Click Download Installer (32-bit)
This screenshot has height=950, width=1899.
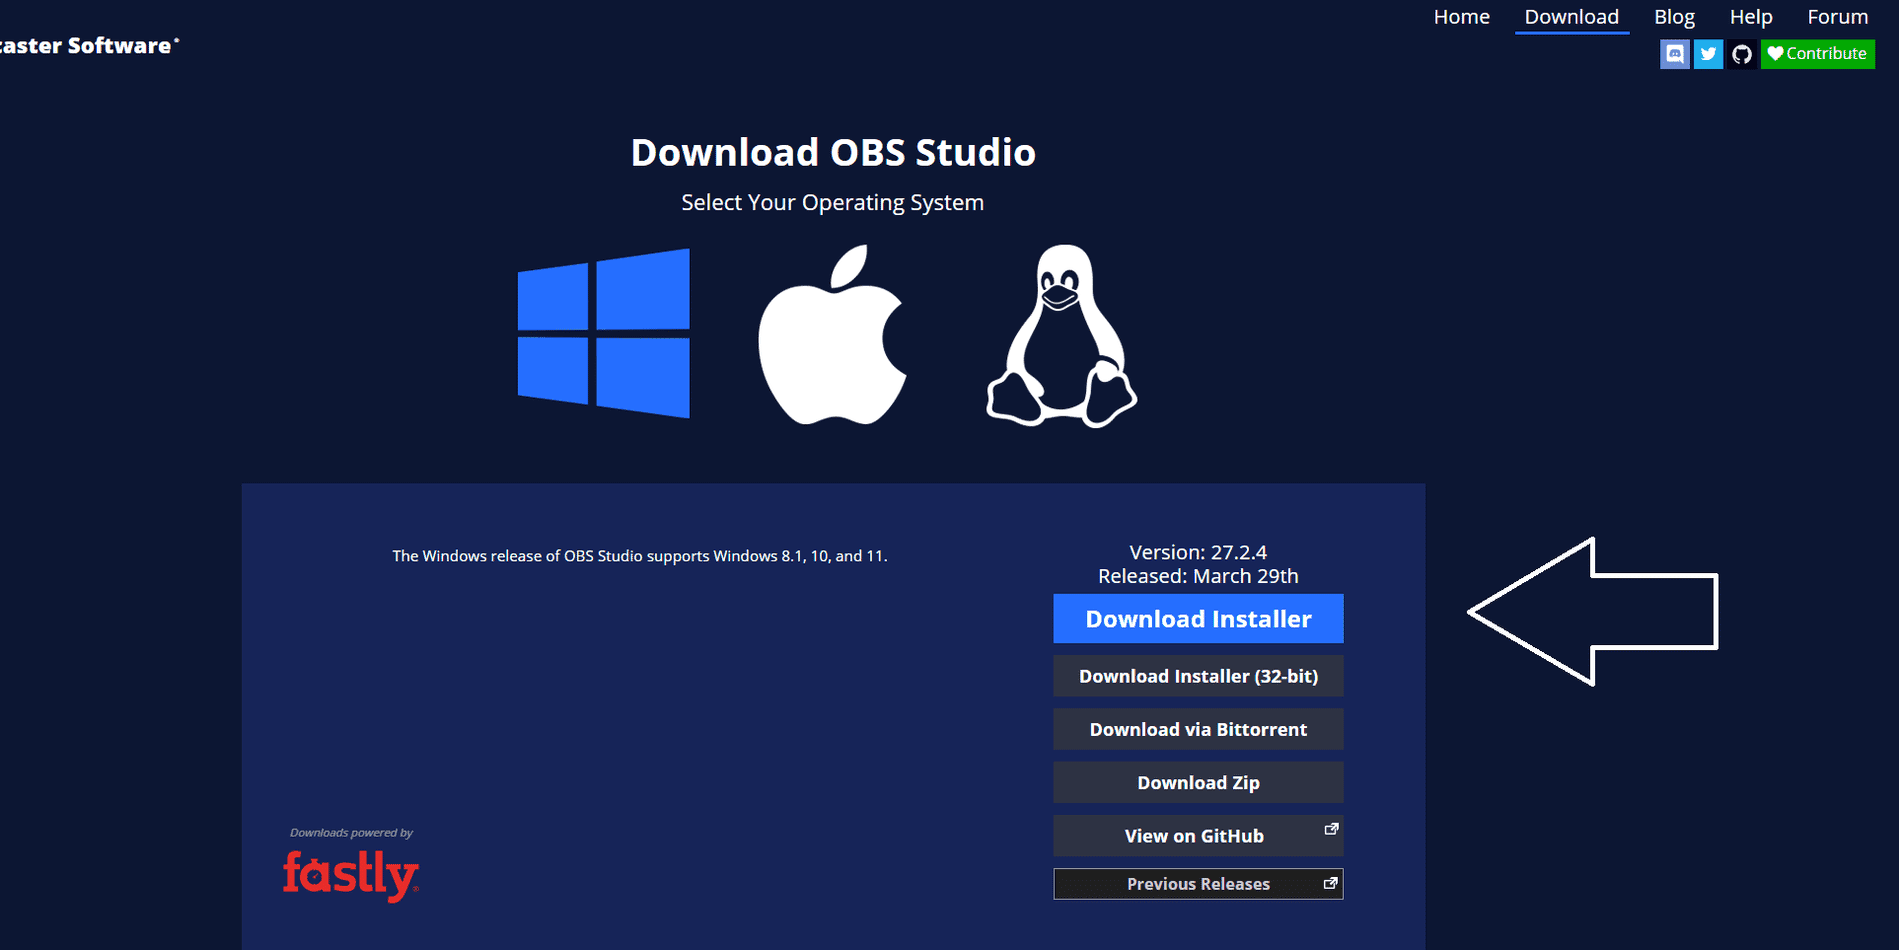pyautogui.click(x=1198, y=676)
